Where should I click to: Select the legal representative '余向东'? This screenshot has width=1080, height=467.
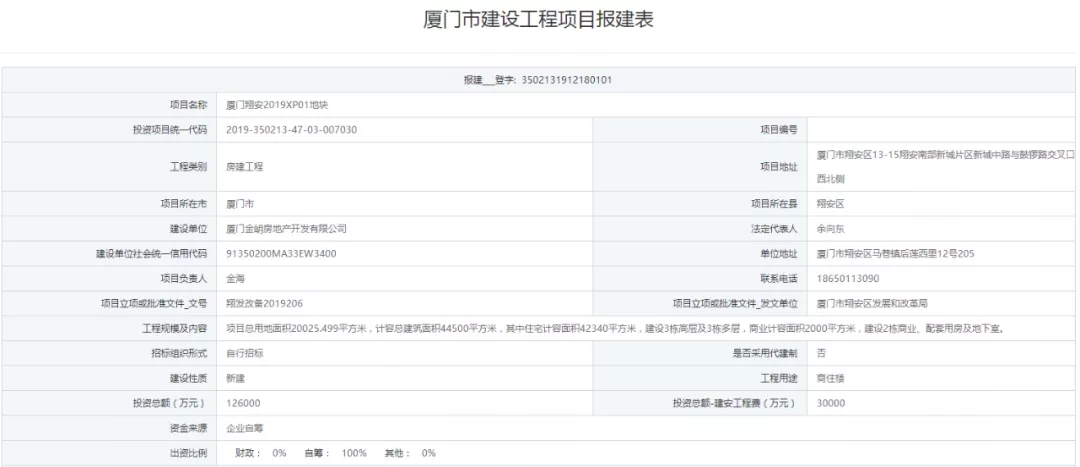pos(830,229)
